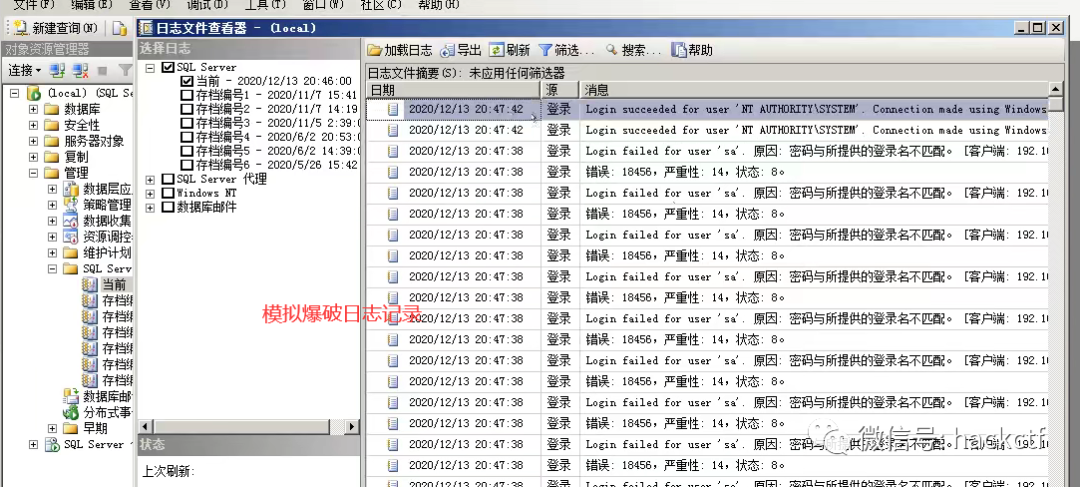Open the 窗口(W) menu
The width and height of the screenshot is (1080, 487).
[323, 5]
